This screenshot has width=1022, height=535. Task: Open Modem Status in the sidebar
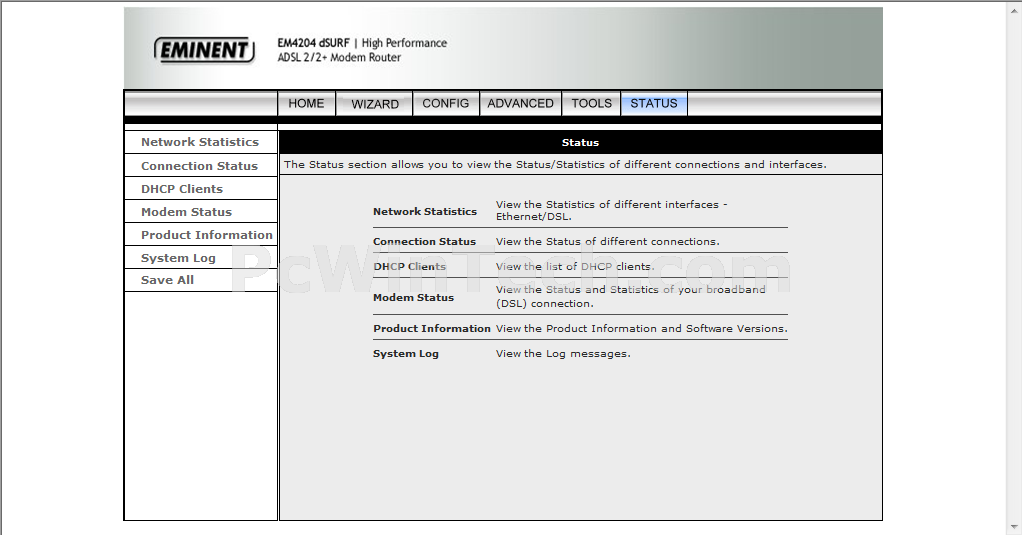[x=186, y=212]
